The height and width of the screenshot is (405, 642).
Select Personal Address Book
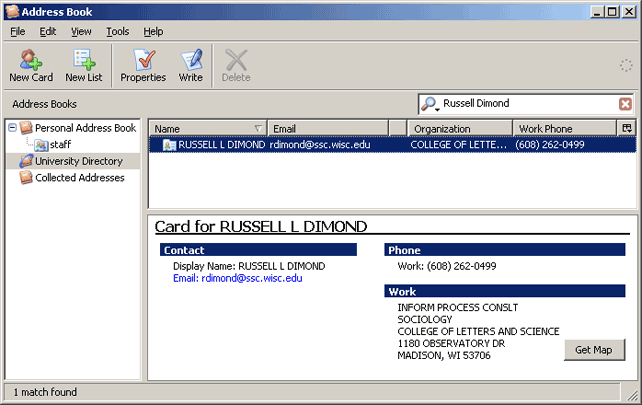tap(85, 128)
